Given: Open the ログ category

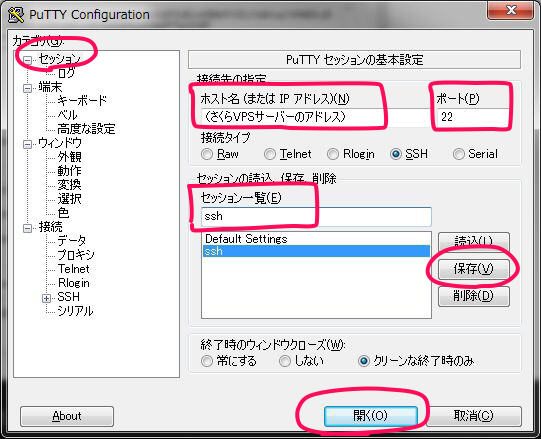Looking at the screenshot, I should (66, 73).
